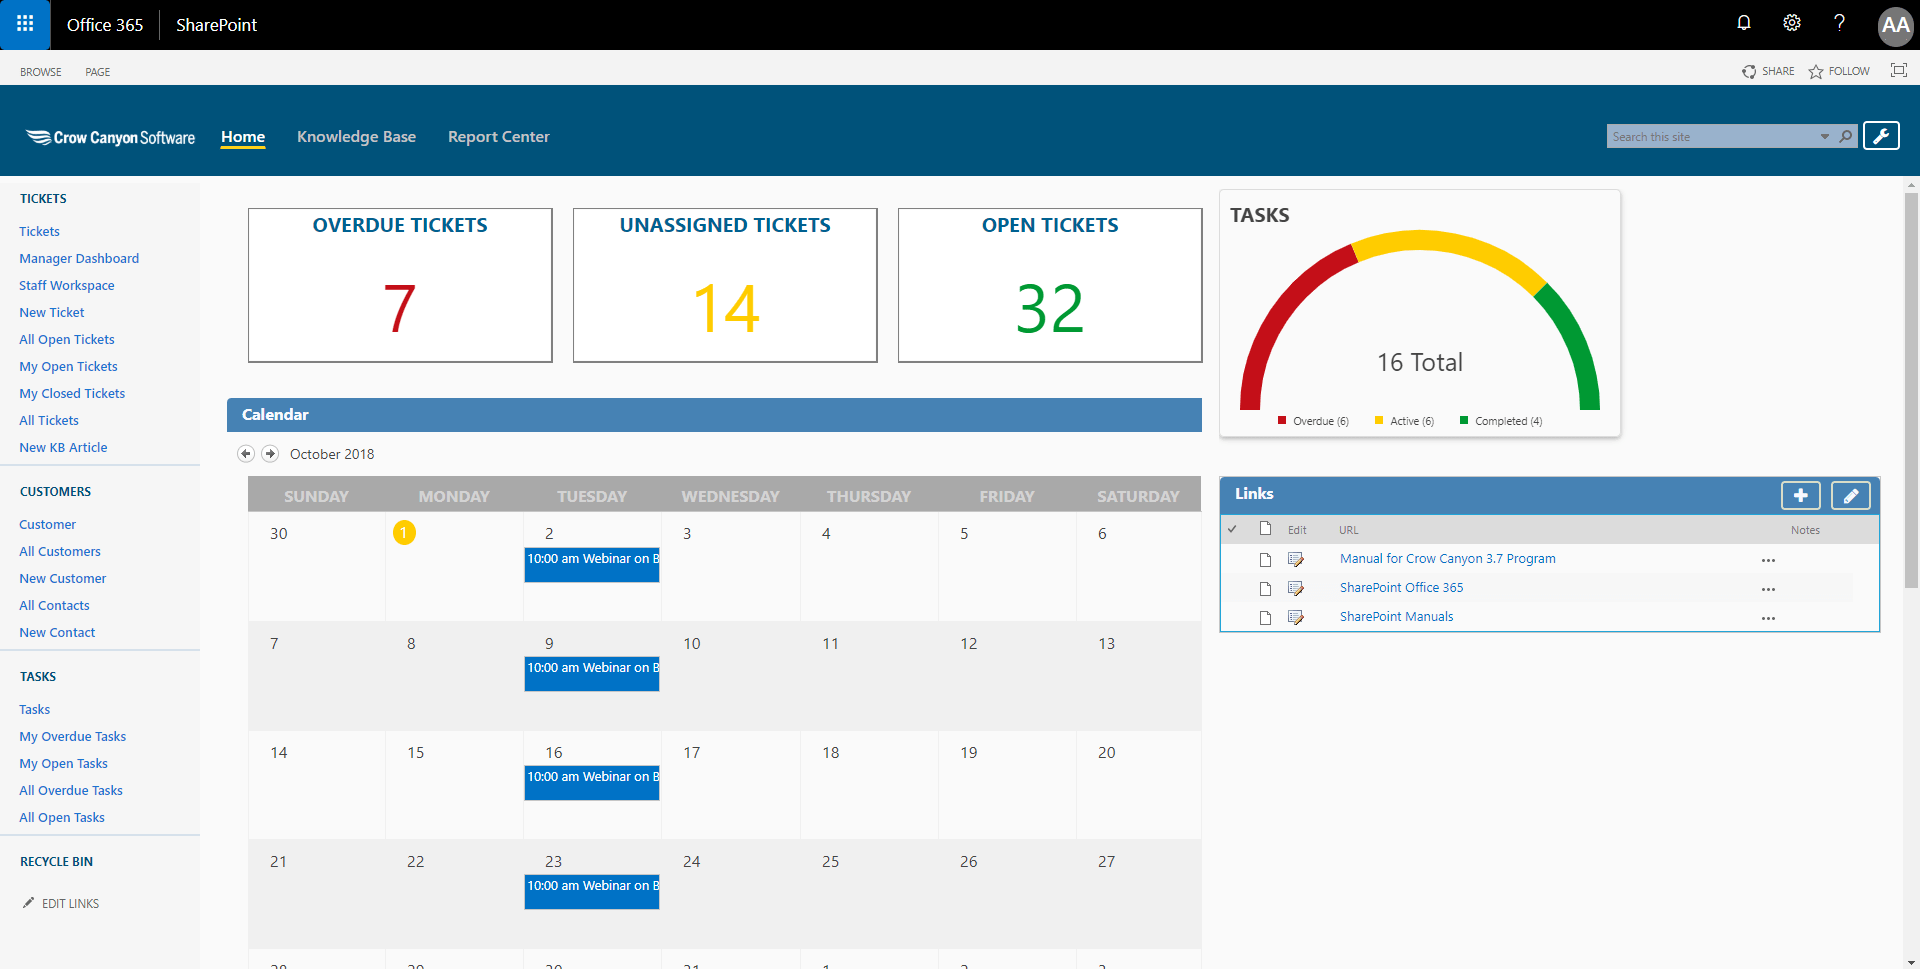This screenshot has height=969, width=1920.
Task: Click the focus on content icon
Action: click(1898, 70)
